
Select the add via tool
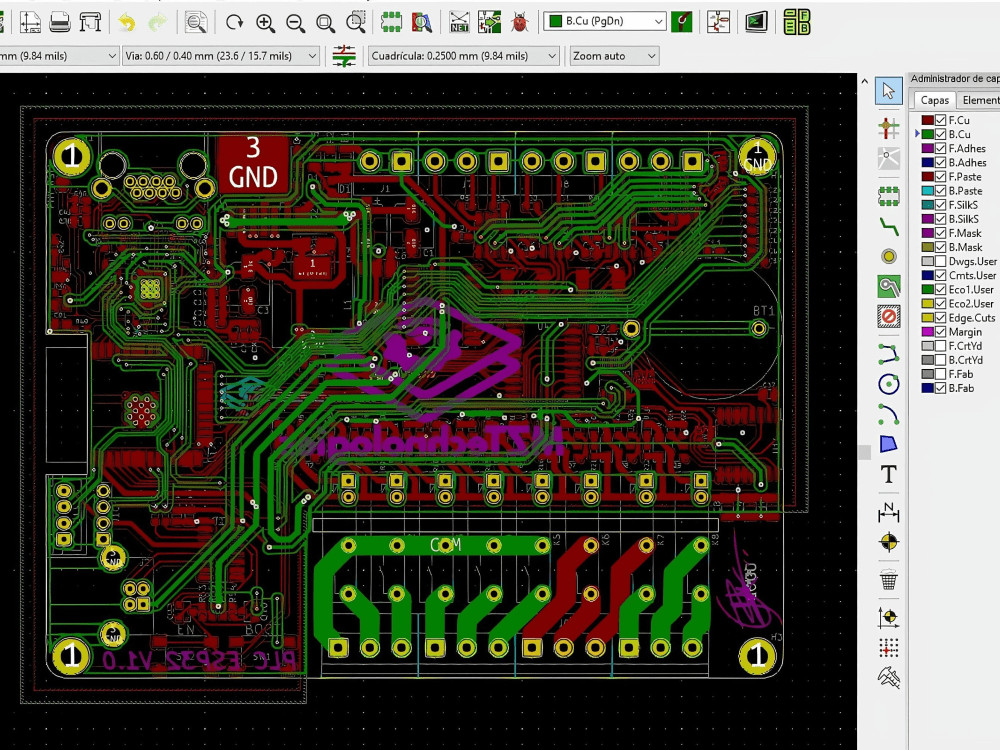pos(887,256)
